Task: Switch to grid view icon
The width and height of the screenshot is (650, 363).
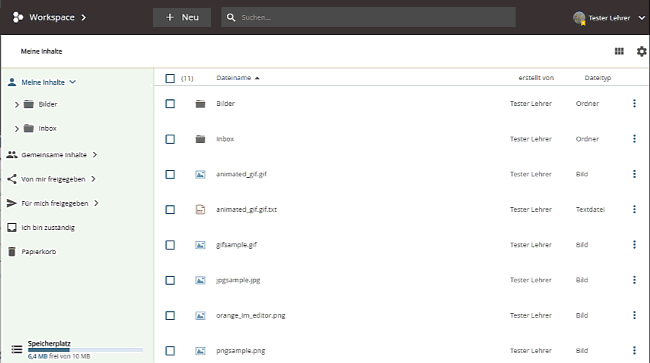Action: click(619, 51)
